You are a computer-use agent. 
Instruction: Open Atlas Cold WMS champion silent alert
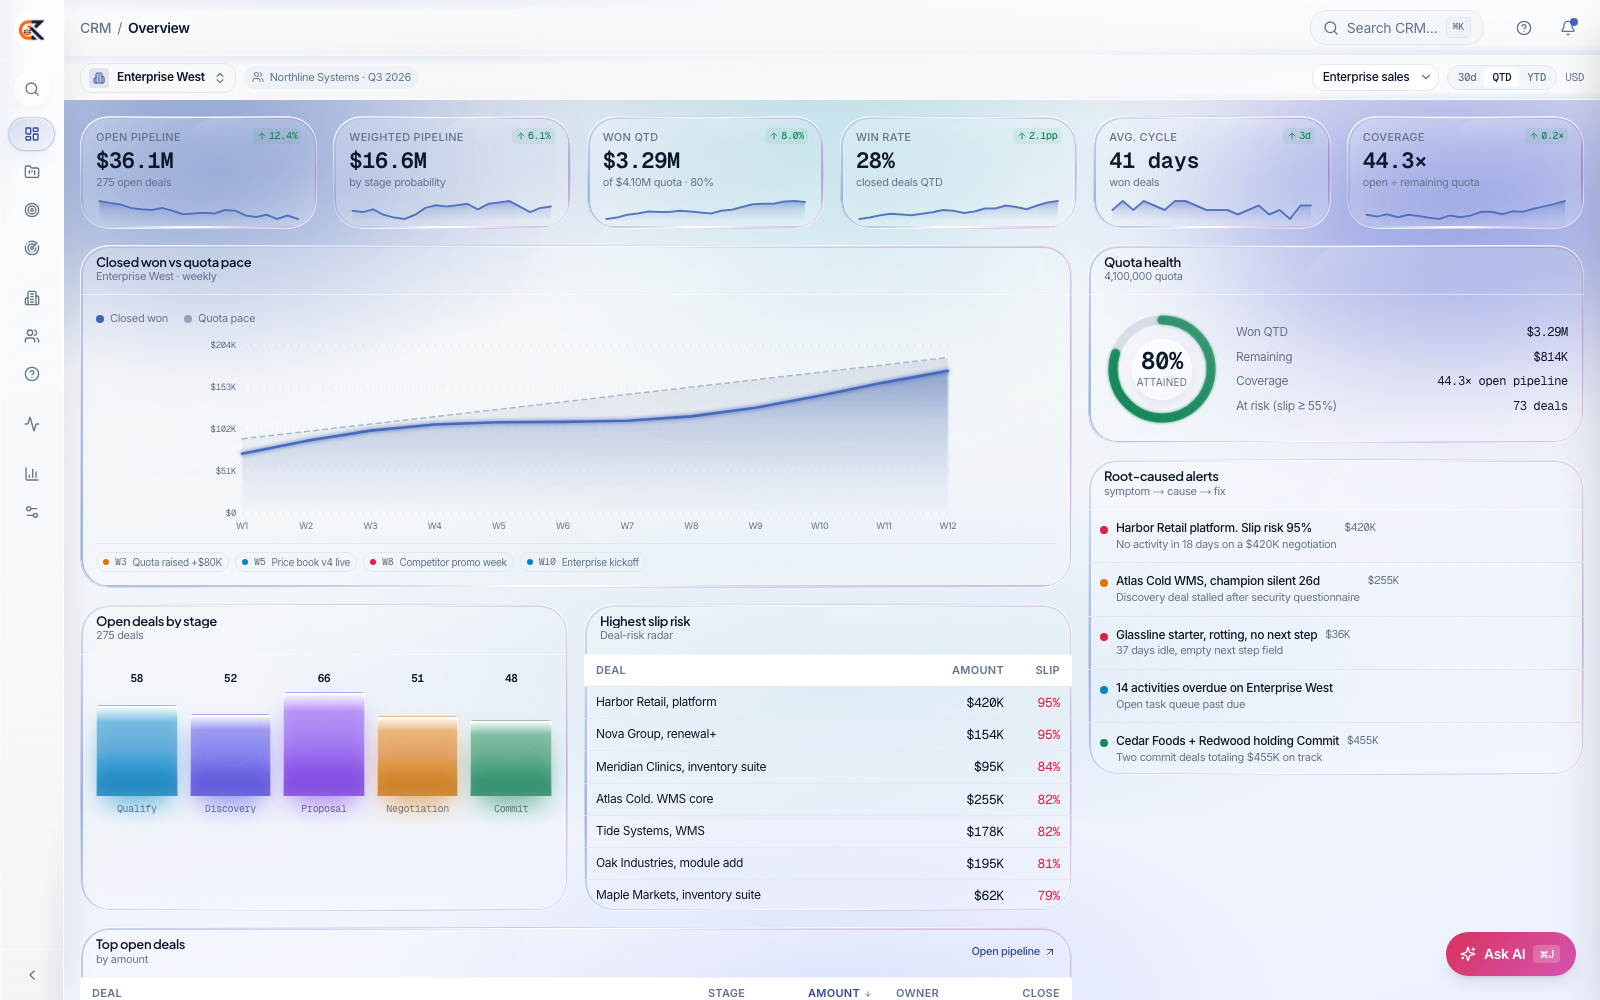pyautogui.click(x=1336, y=589)
